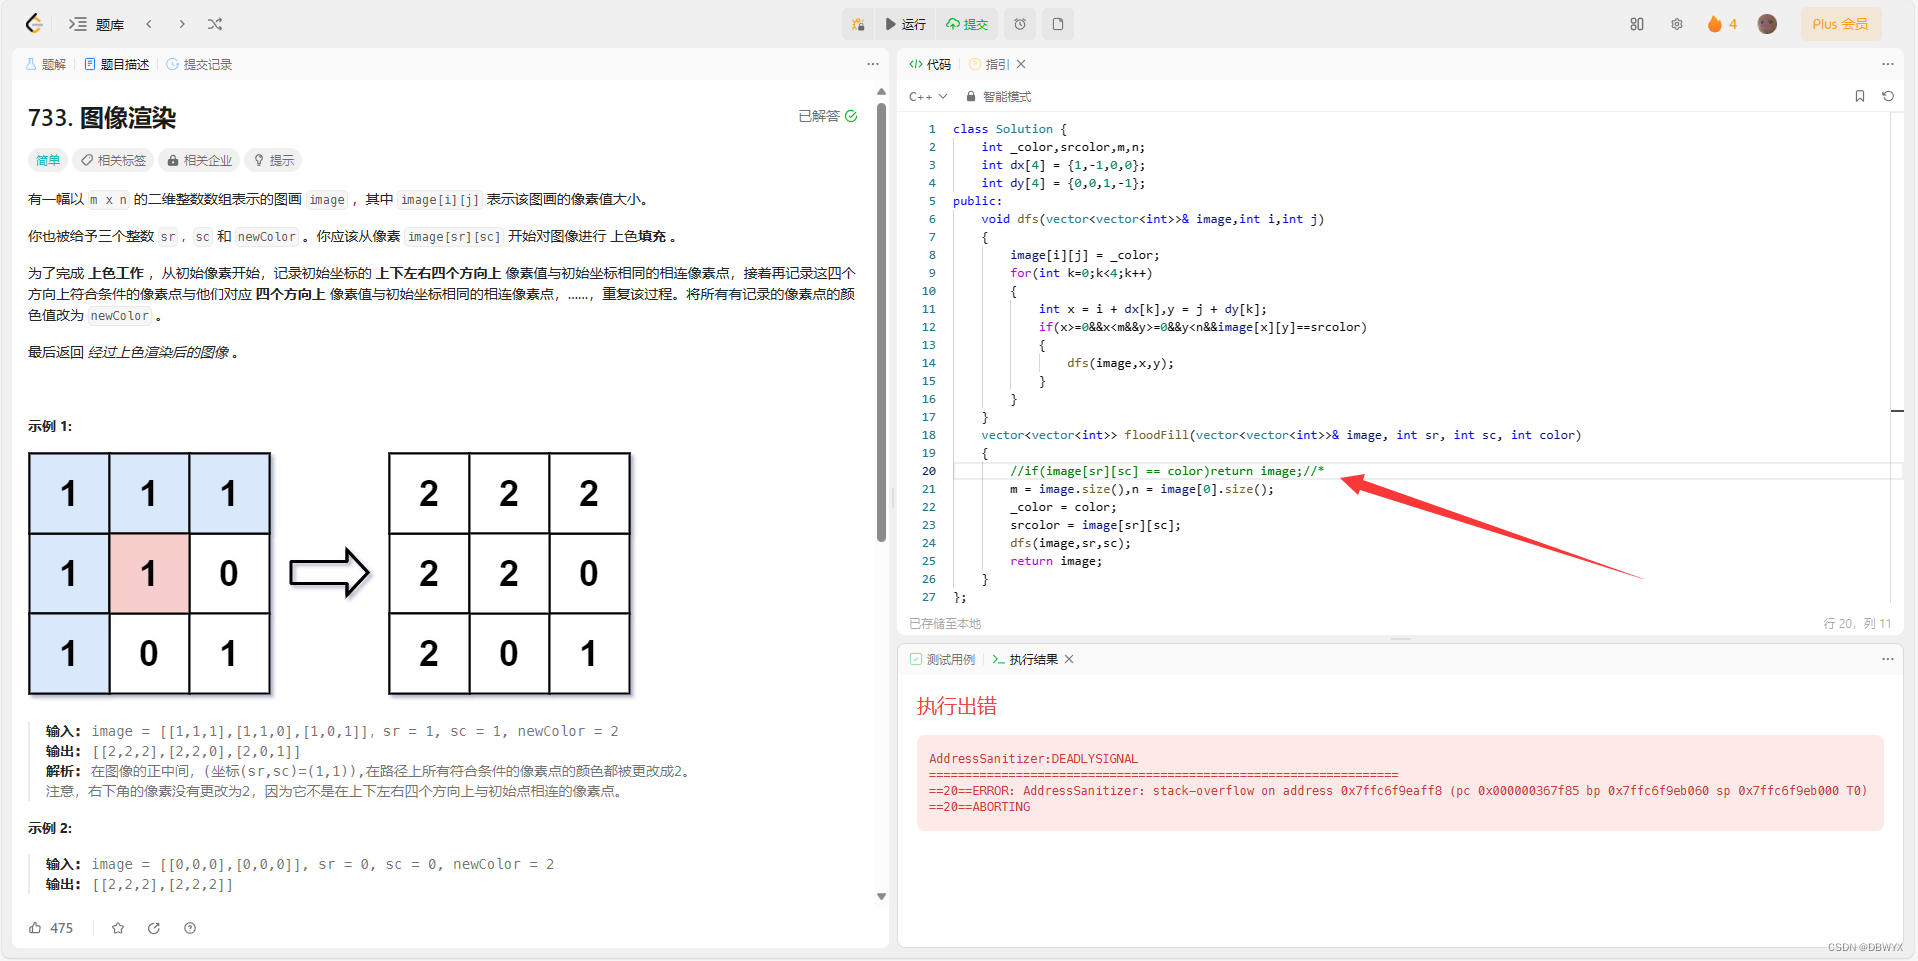Bookmark the code with the bookmark icon
The width and height of the screenshot is (1918, 961).
[x=1860, y=96]
